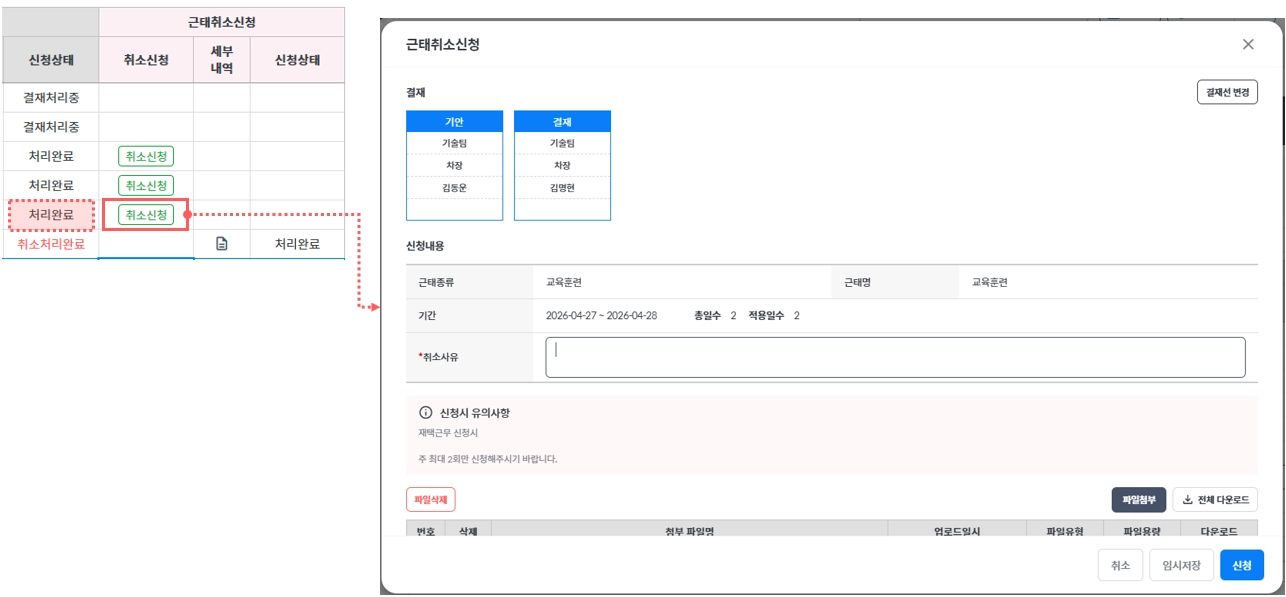The height and width of the screenshot is (597, 1286).
Task: Click the 총일수 label
Action: click(707, 315)
